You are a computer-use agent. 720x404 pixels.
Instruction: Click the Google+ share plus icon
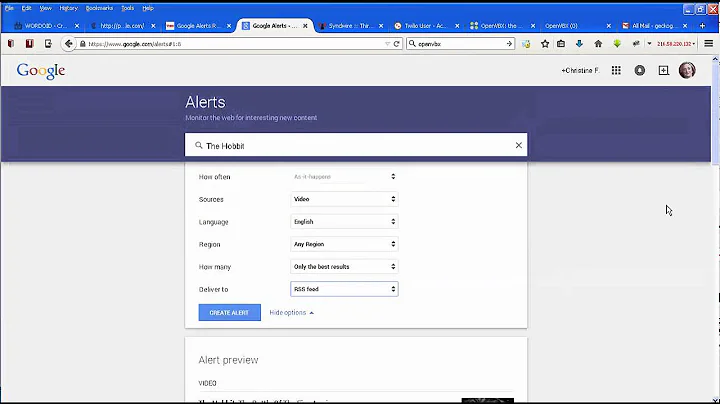point(664,70)
